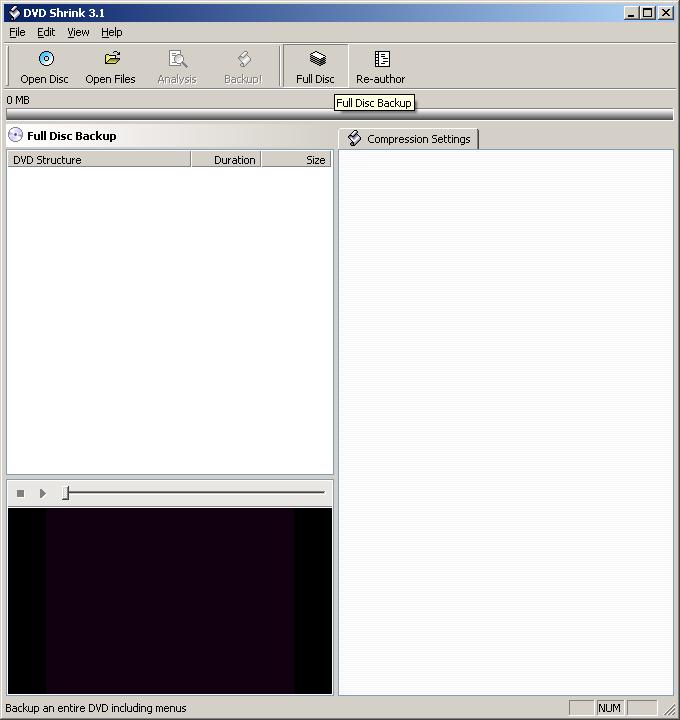This screenshot has height=720, width=680.
Task: Click the black video preview area
Action: point(170,601)
